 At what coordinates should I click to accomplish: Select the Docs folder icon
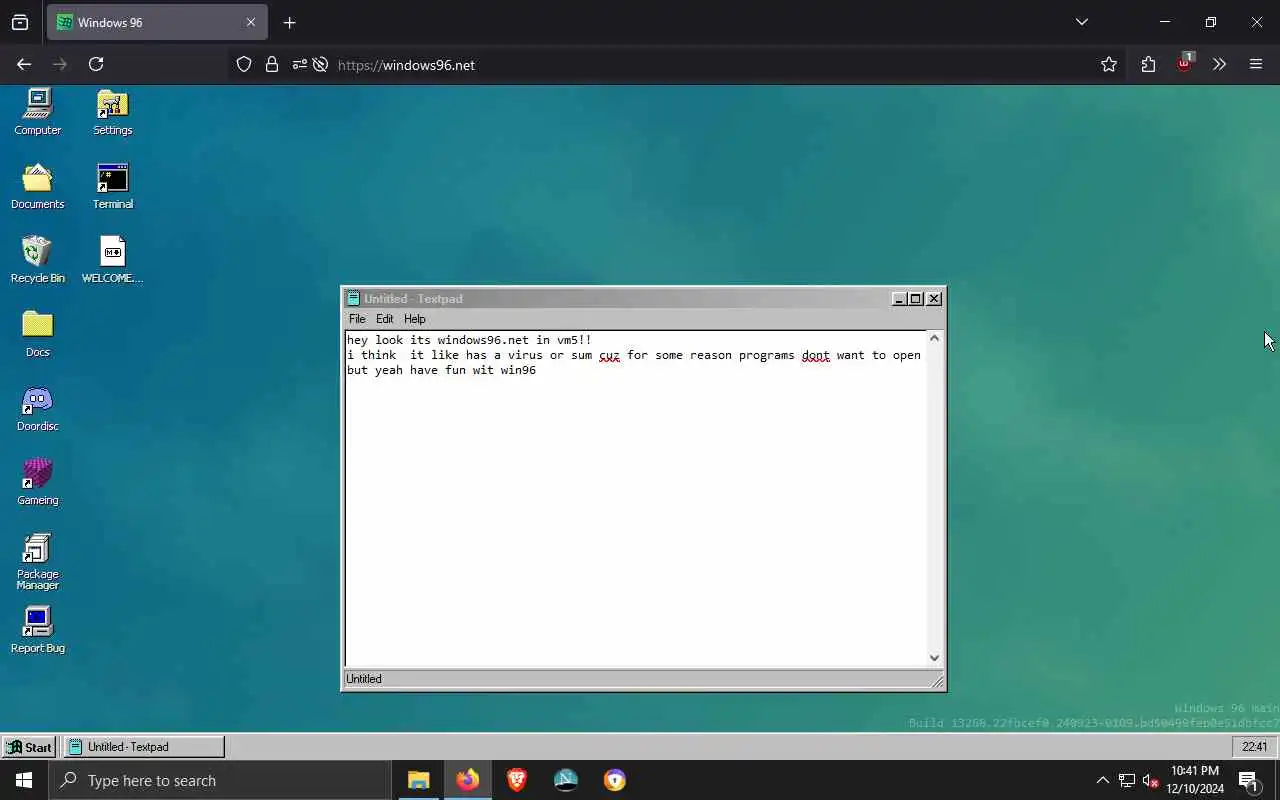point(38,334)
